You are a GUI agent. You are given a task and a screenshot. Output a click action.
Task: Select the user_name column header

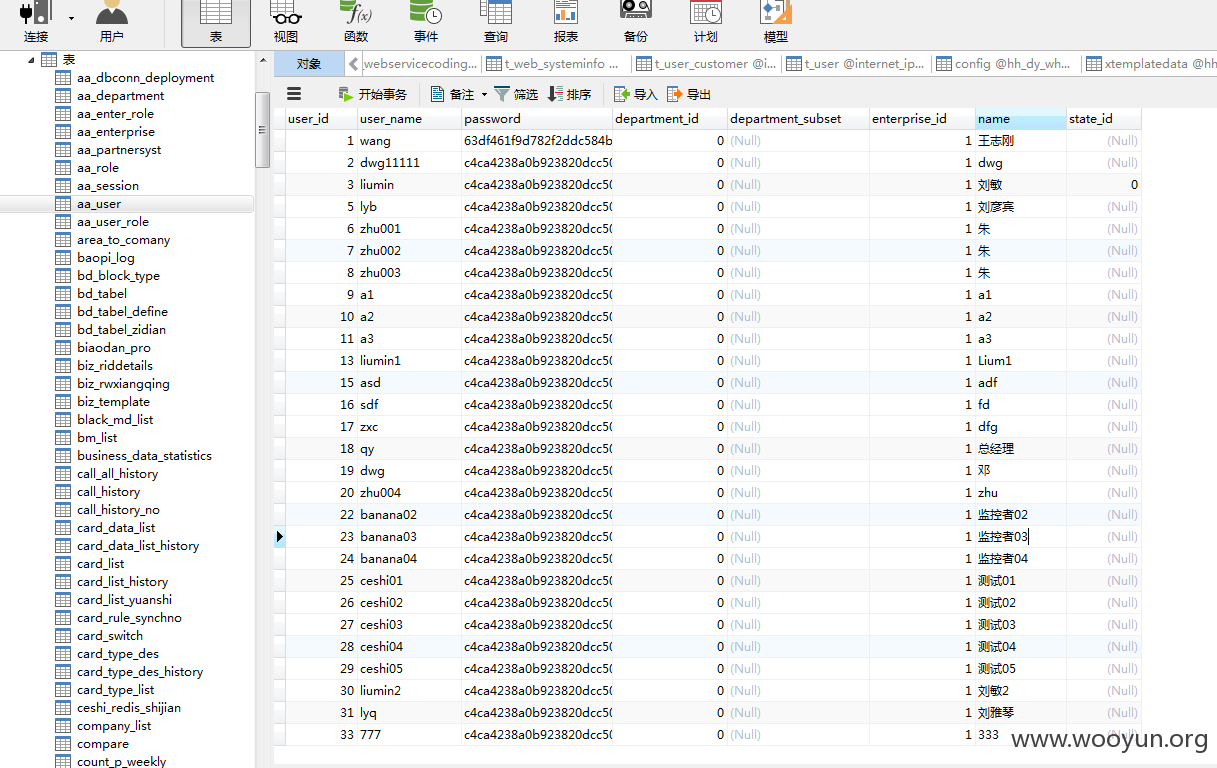tap(409, 119)
